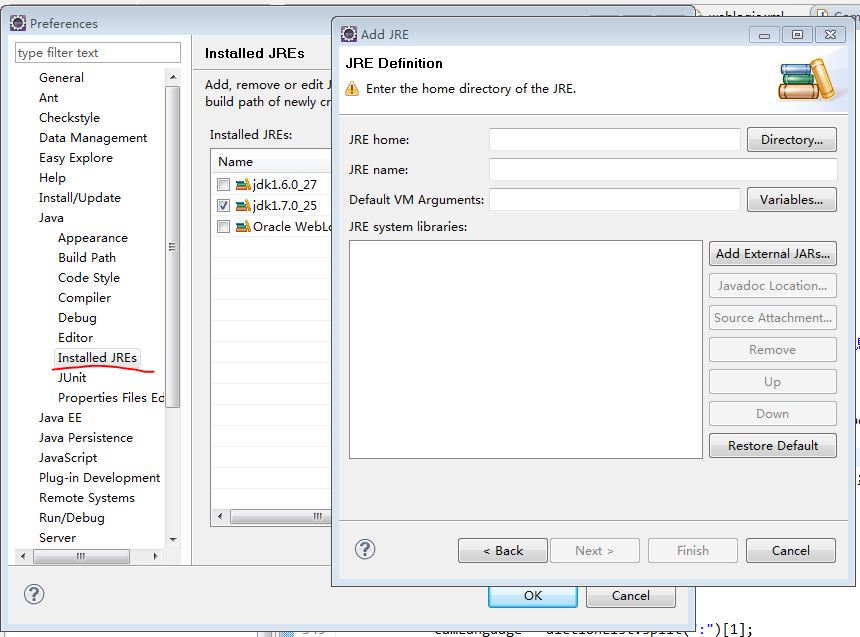This screenshot has width=860, height=637.
Task: Go to previous page with Back button
Action: pyautogui.click(x=503, y=550)
